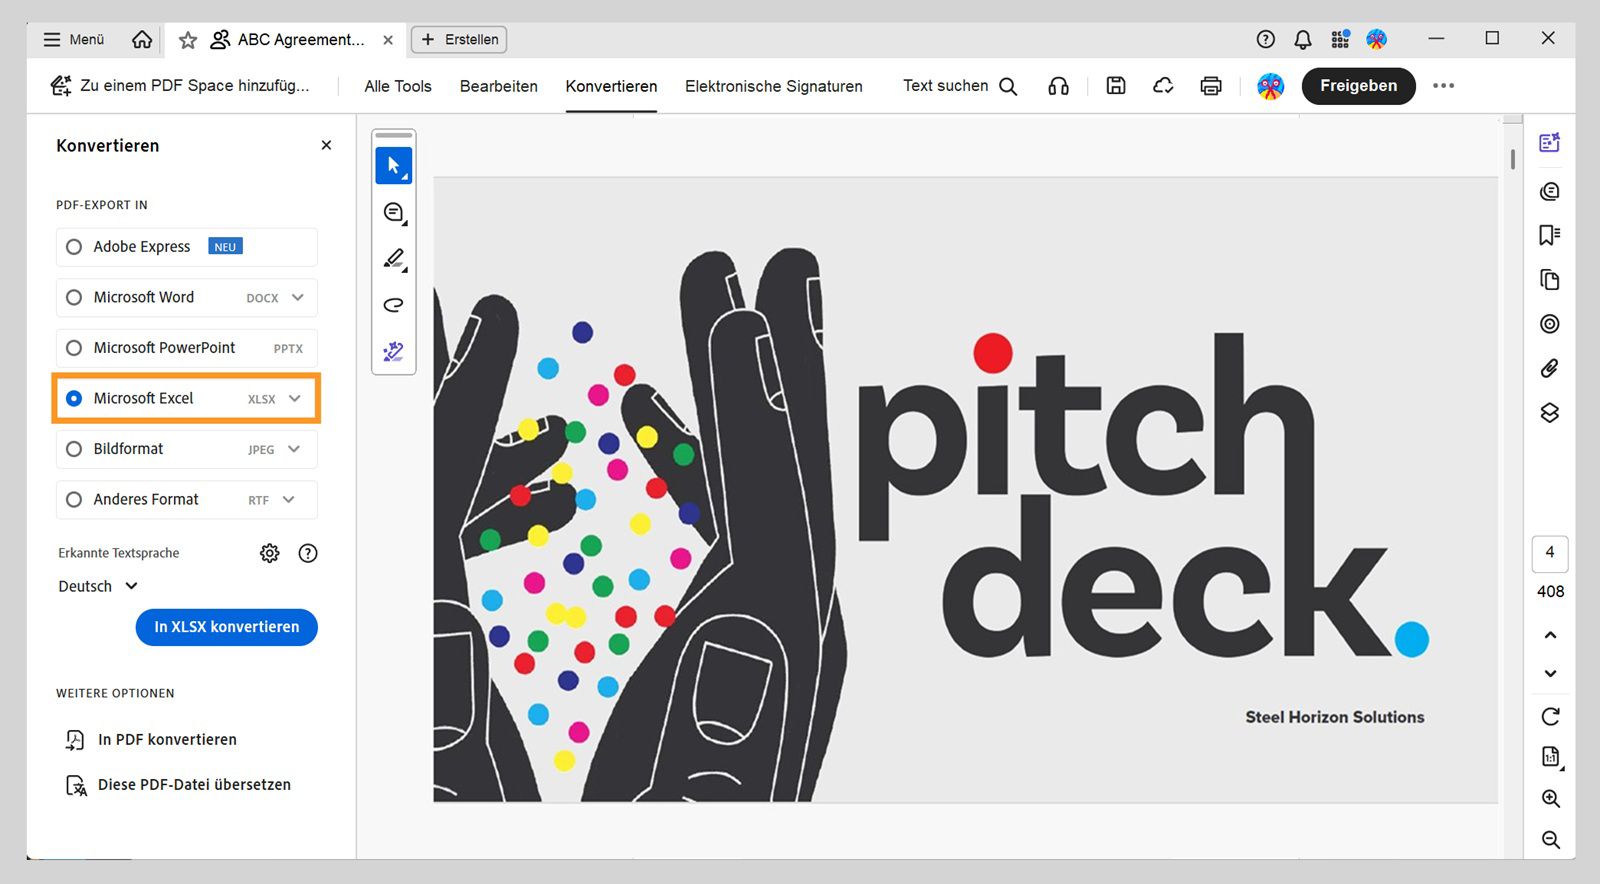Click the cloud sync icon
Screen dimensions: 1600x884
point(1163,86)
